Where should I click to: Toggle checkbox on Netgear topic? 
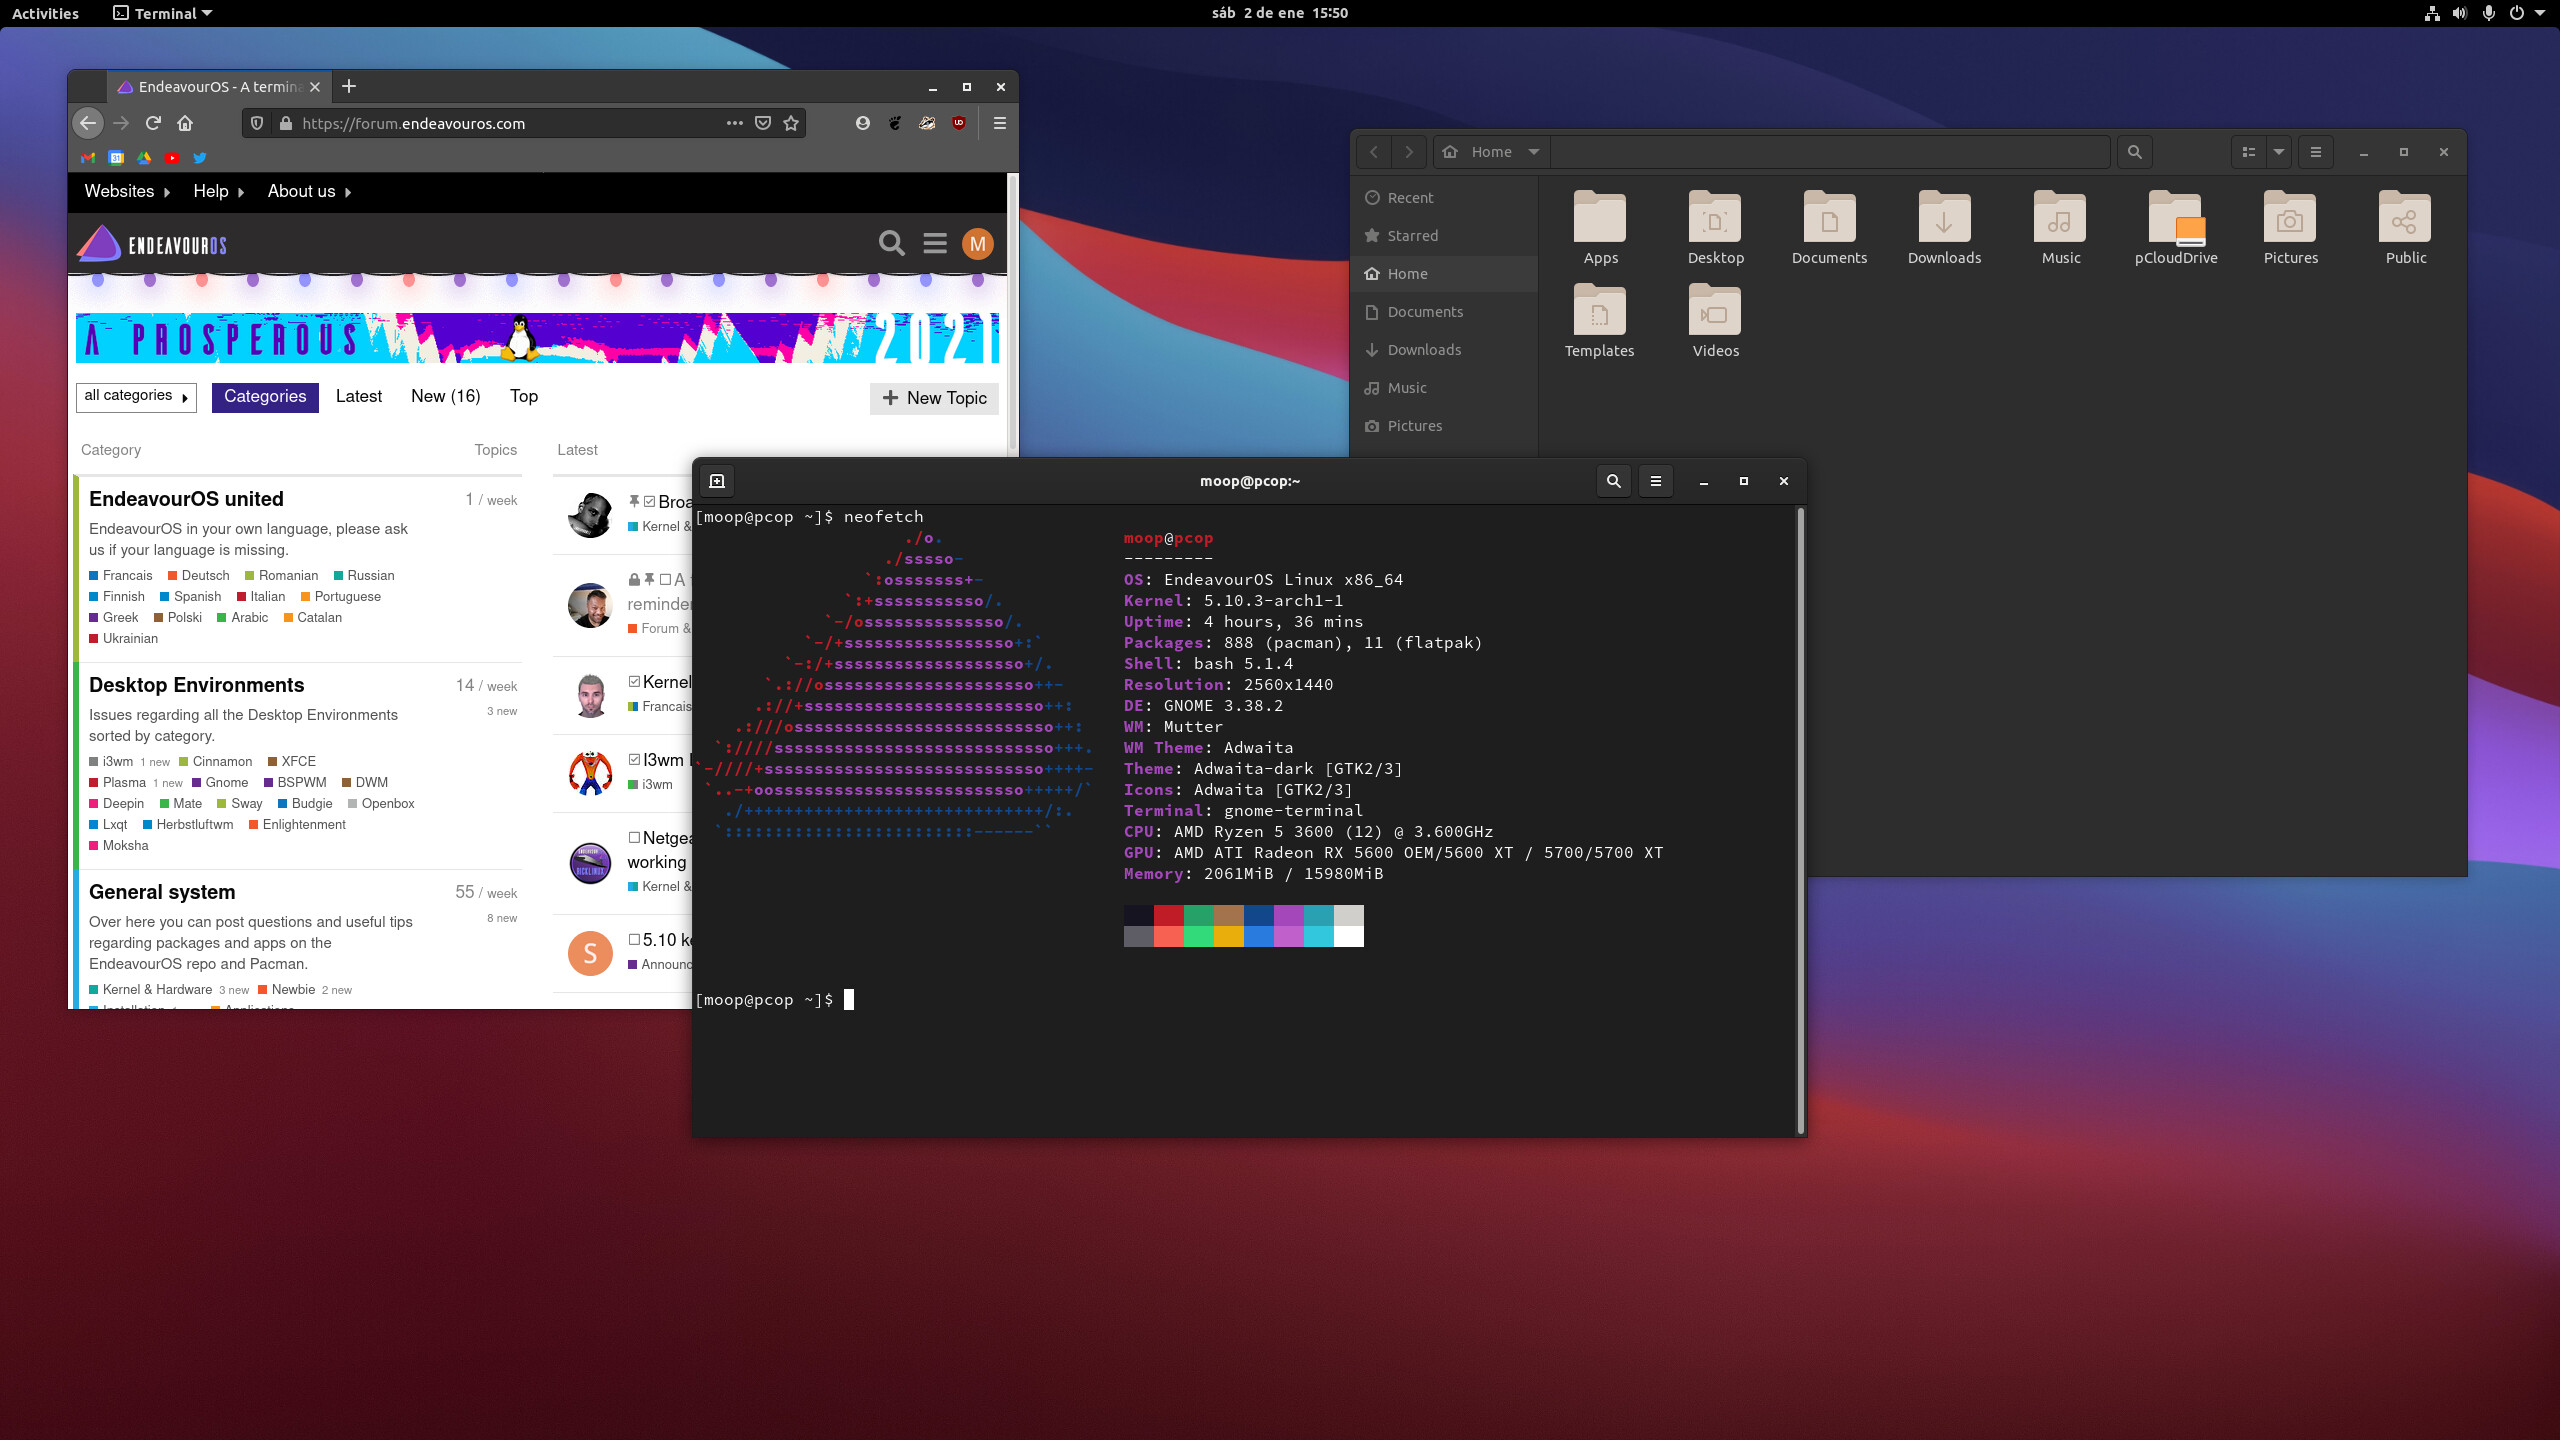click(634, 837)
